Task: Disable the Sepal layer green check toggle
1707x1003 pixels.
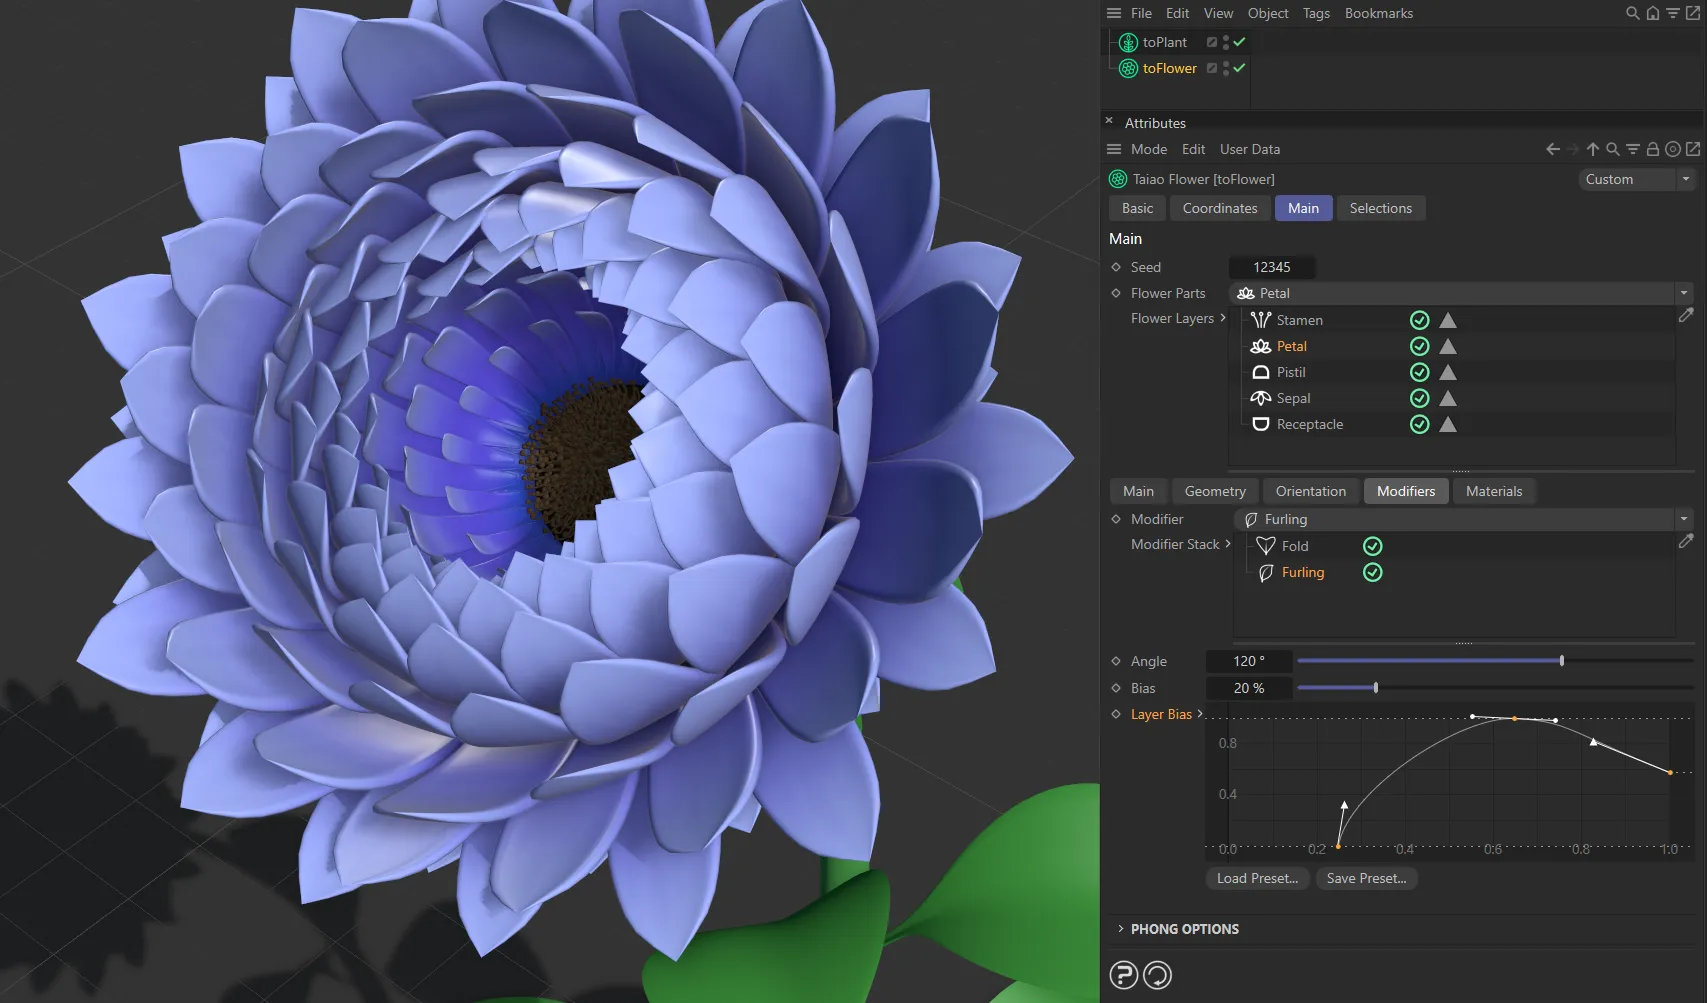Action: click(x=1419, y=397)
